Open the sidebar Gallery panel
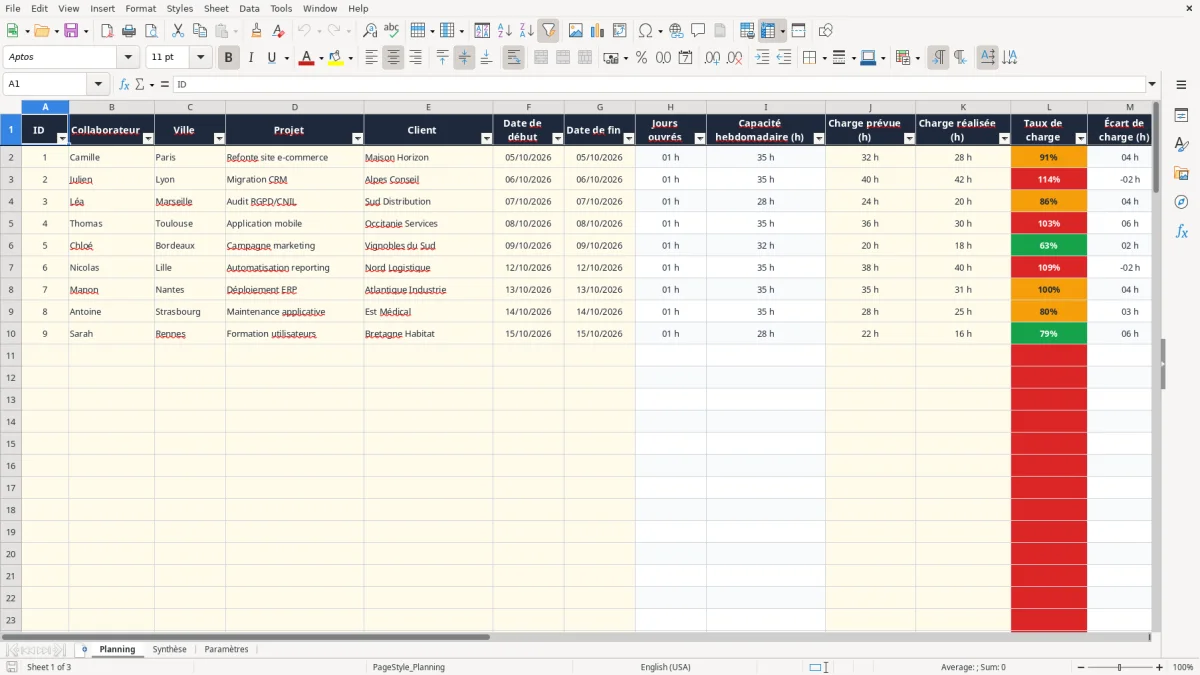The height and width of the screenshot is (675, 1200). [1181, 174]
